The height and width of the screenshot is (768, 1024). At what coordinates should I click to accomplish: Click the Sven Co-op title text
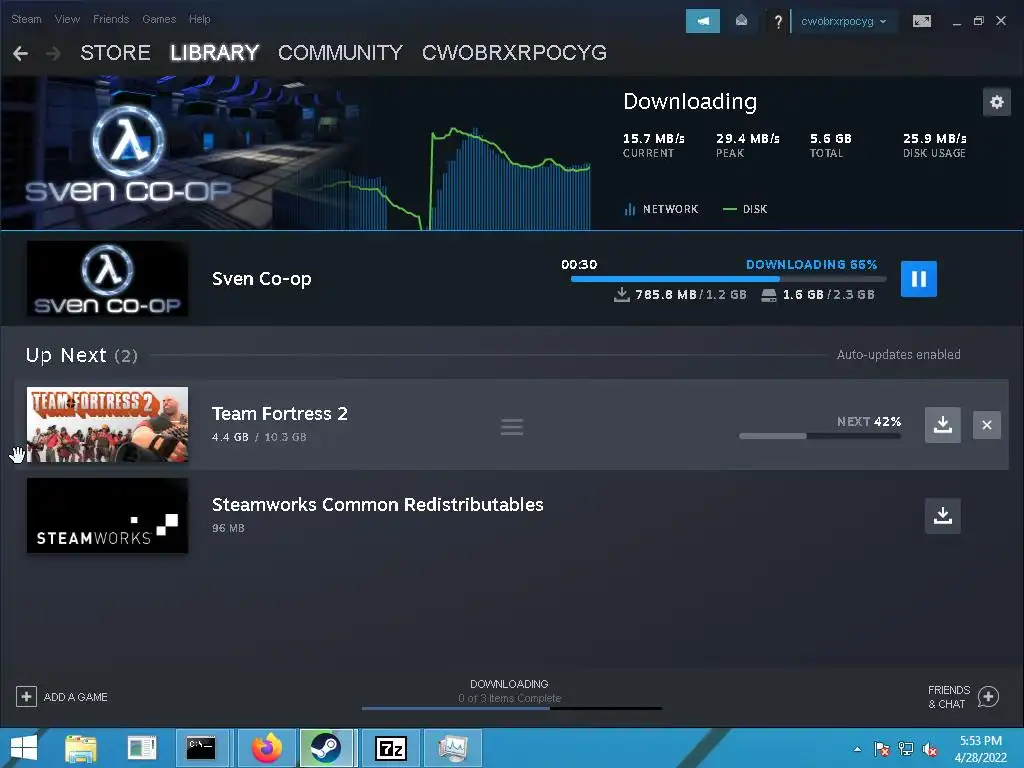pyautogui.click(x=261, y=279)
